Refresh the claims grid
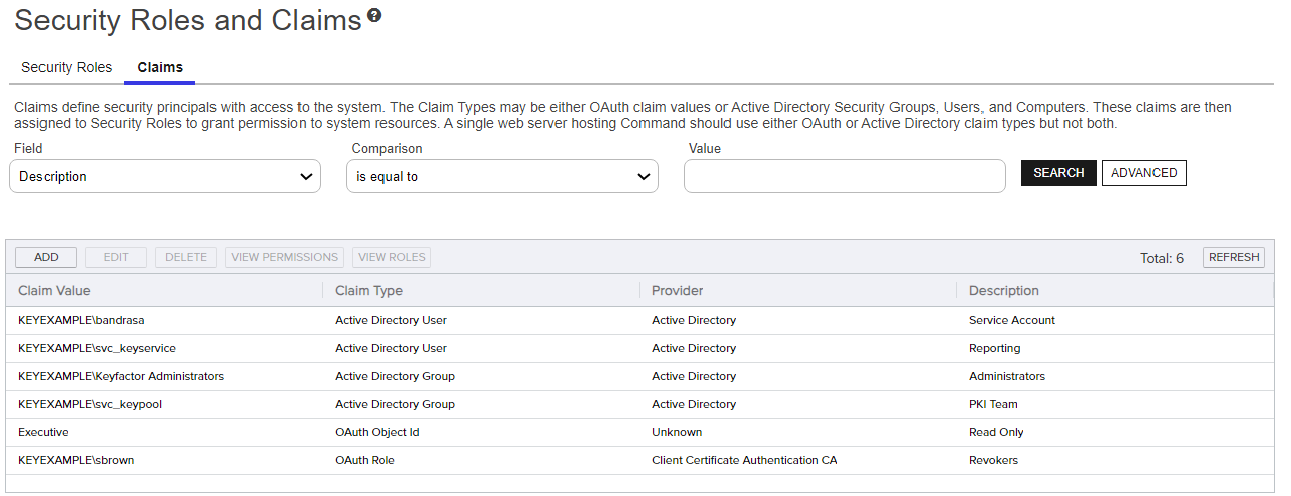Viewport: 1291px width, 496px height. (x=1234, y=257)
